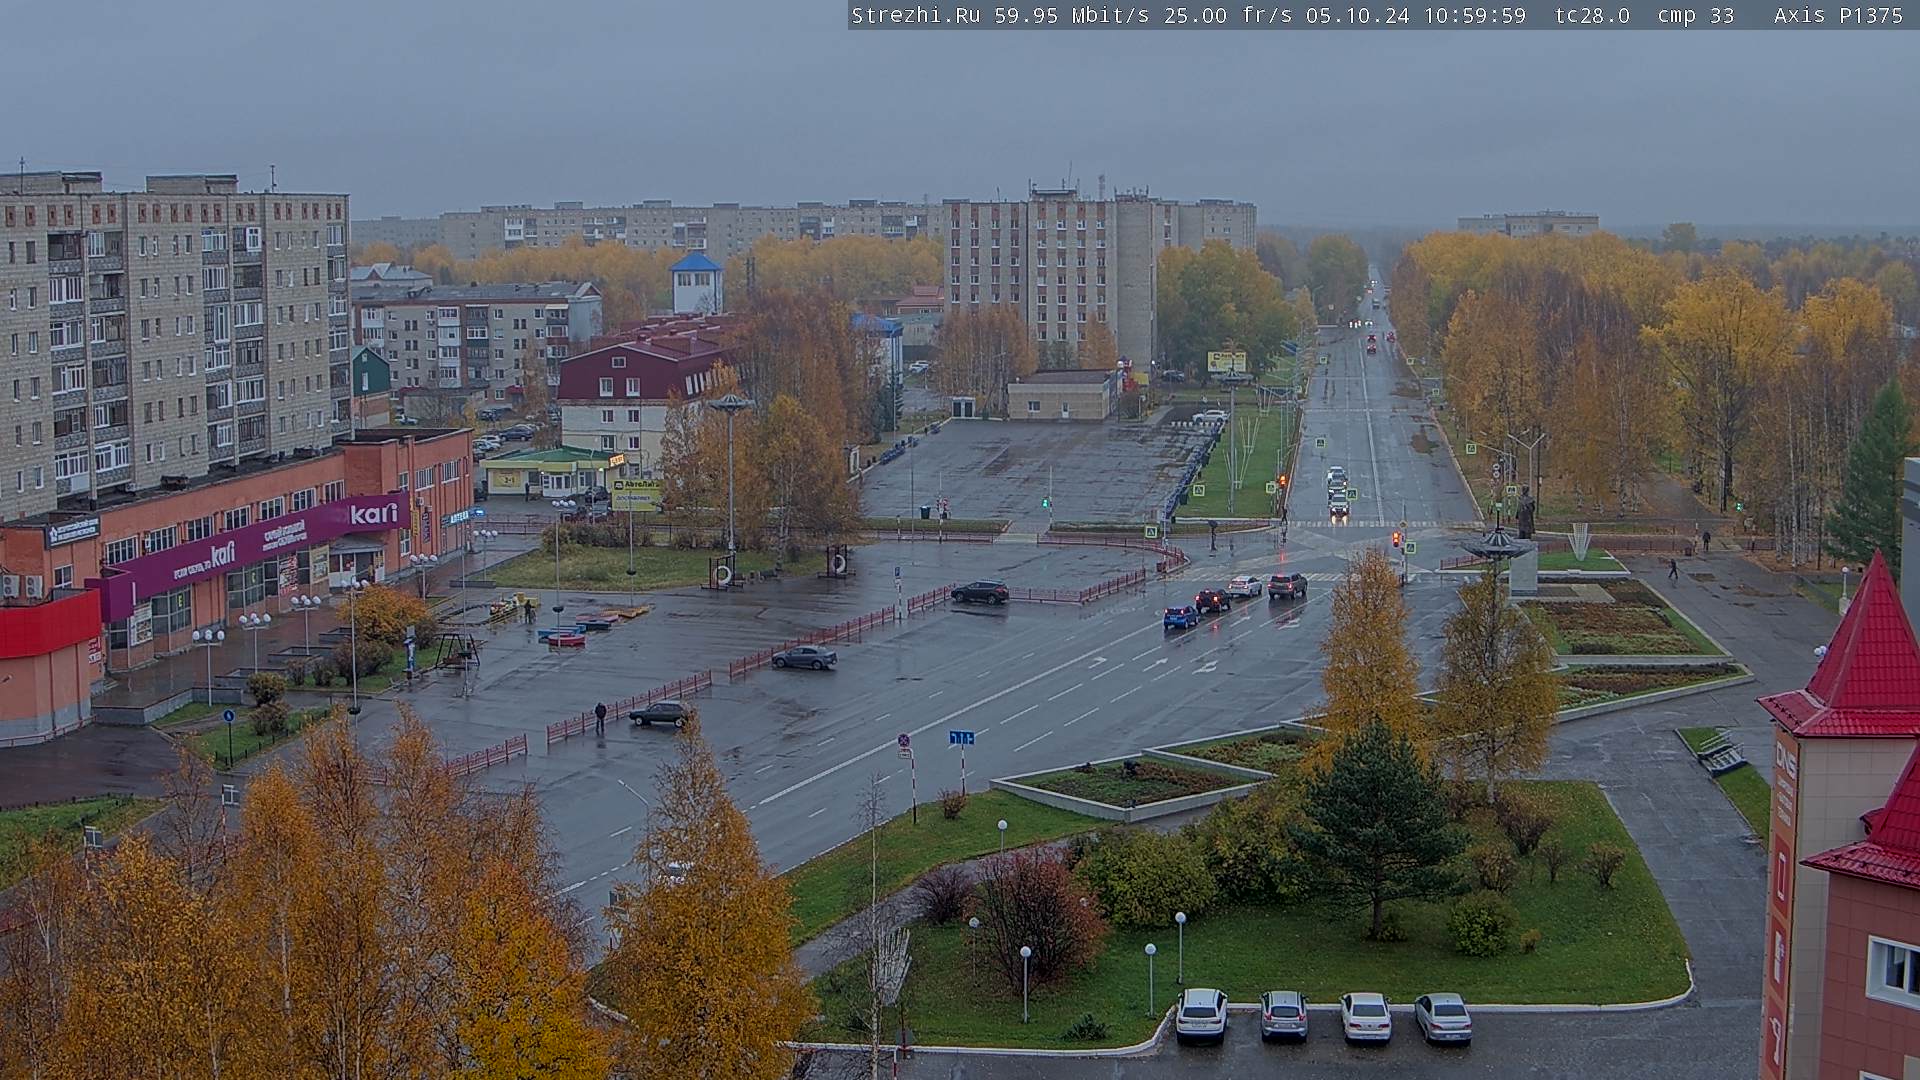Screen dimensions: 1920x1080
Task: Click the Strezhi.Ru overlay text
Action: (915, 15)
